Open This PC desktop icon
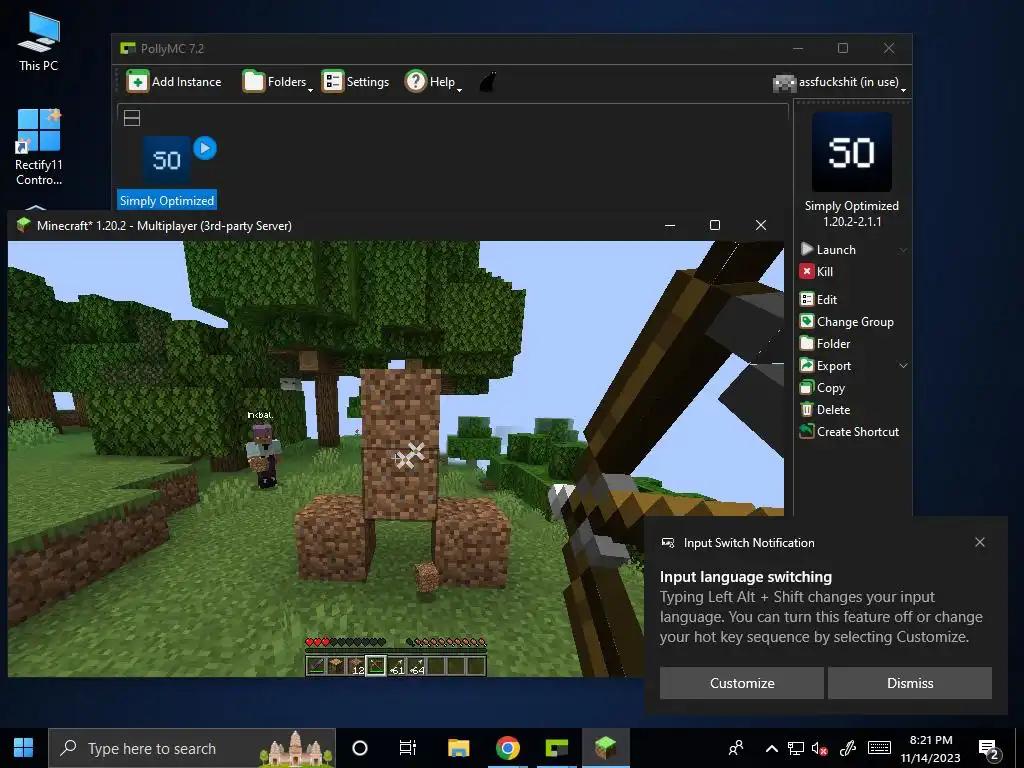Viewport: 1024px width, 768px height. pyautogui.click(x=39, y=40)
